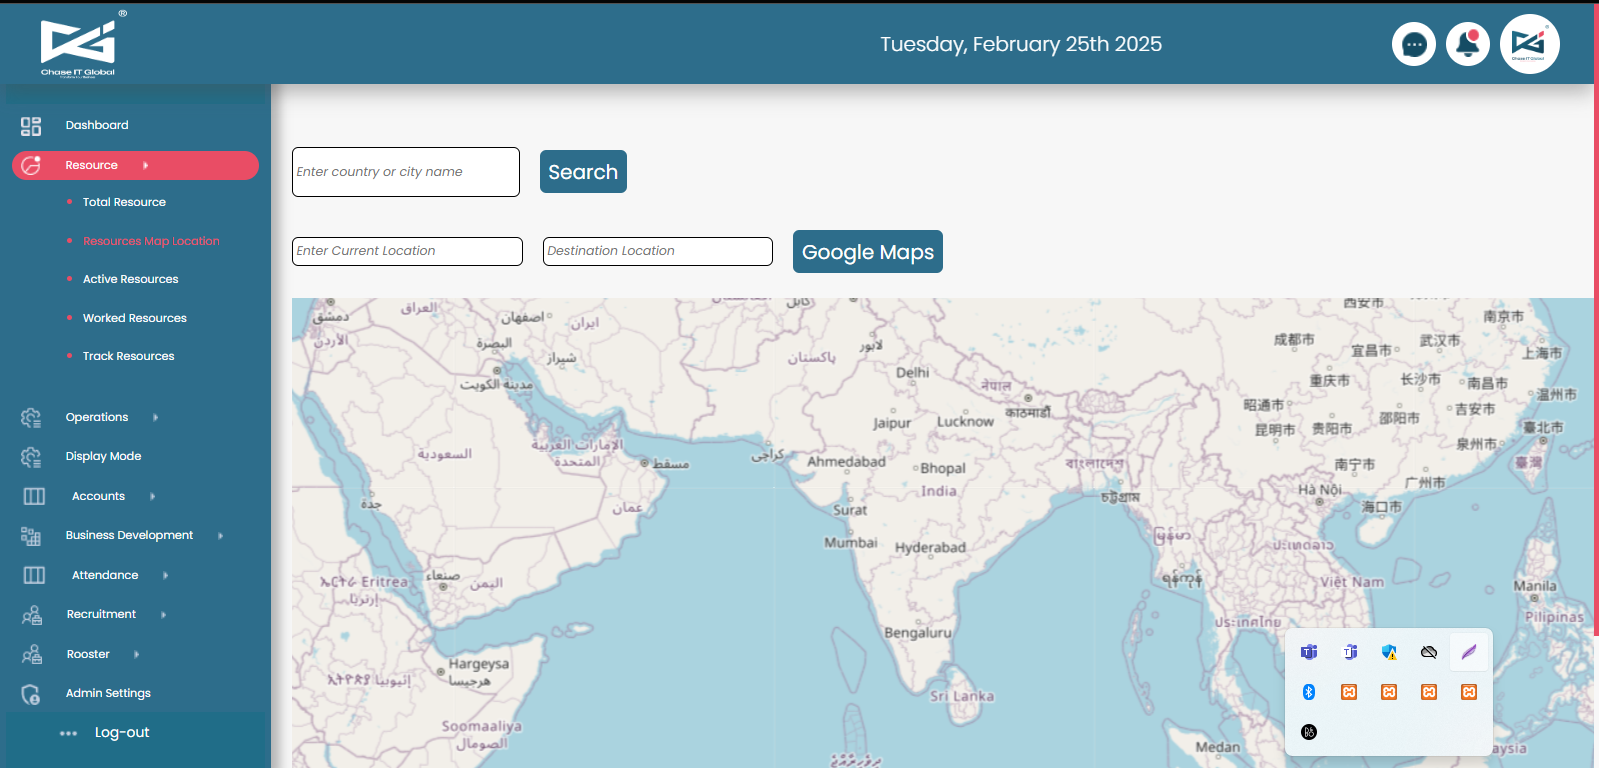1599x768 pixels.
Task: Click the Bluetooth icon in system tray
Action: click(x=1308, y=692)
